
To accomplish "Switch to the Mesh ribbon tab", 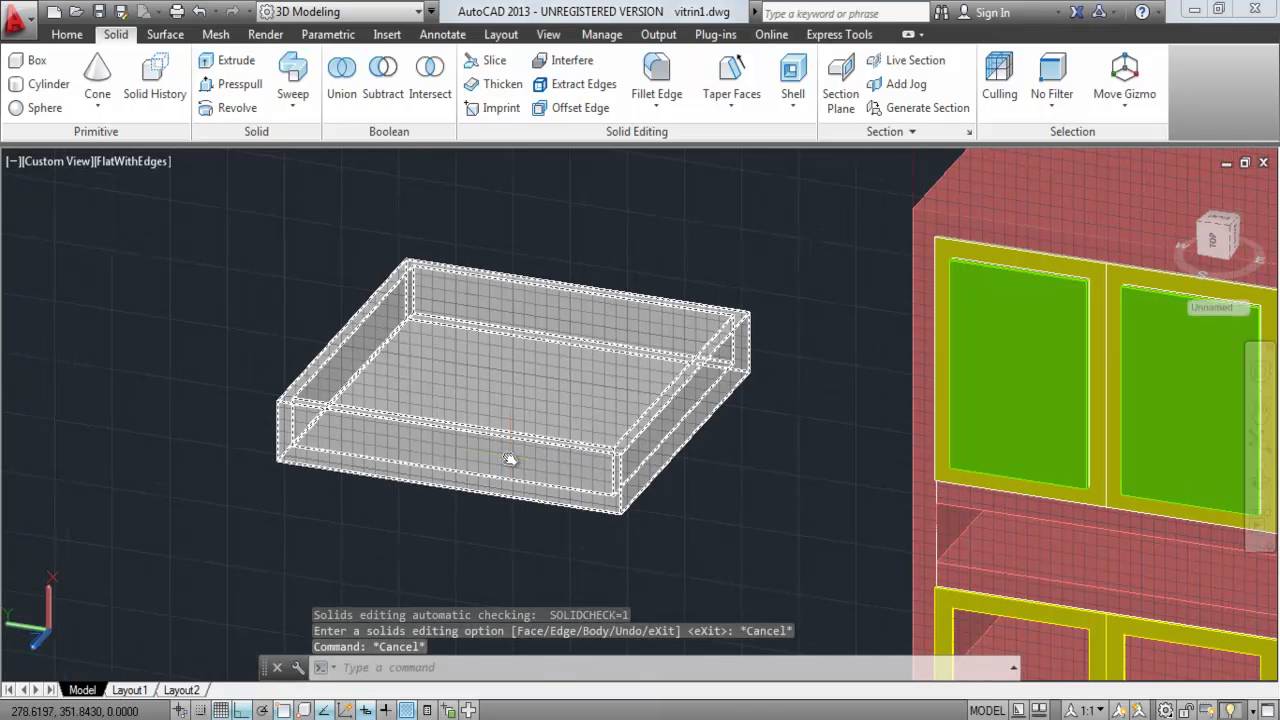I will (x=216, y=34).
